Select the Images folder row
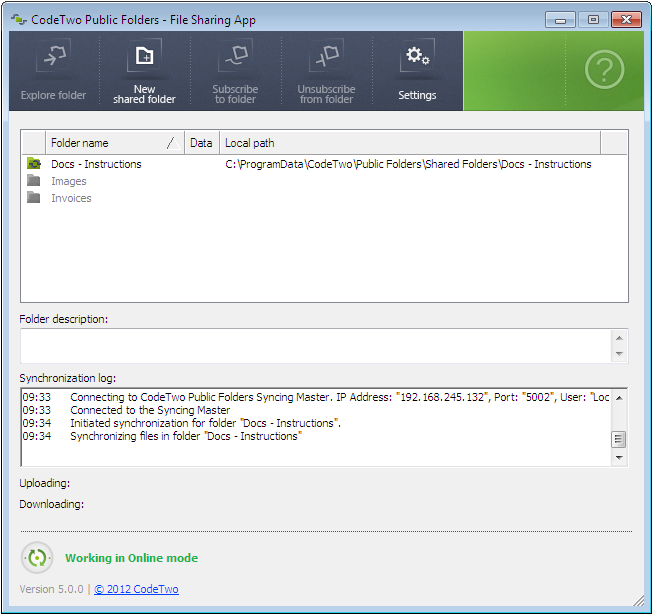This screenshot has width=653, height=615. click(324, 181)
